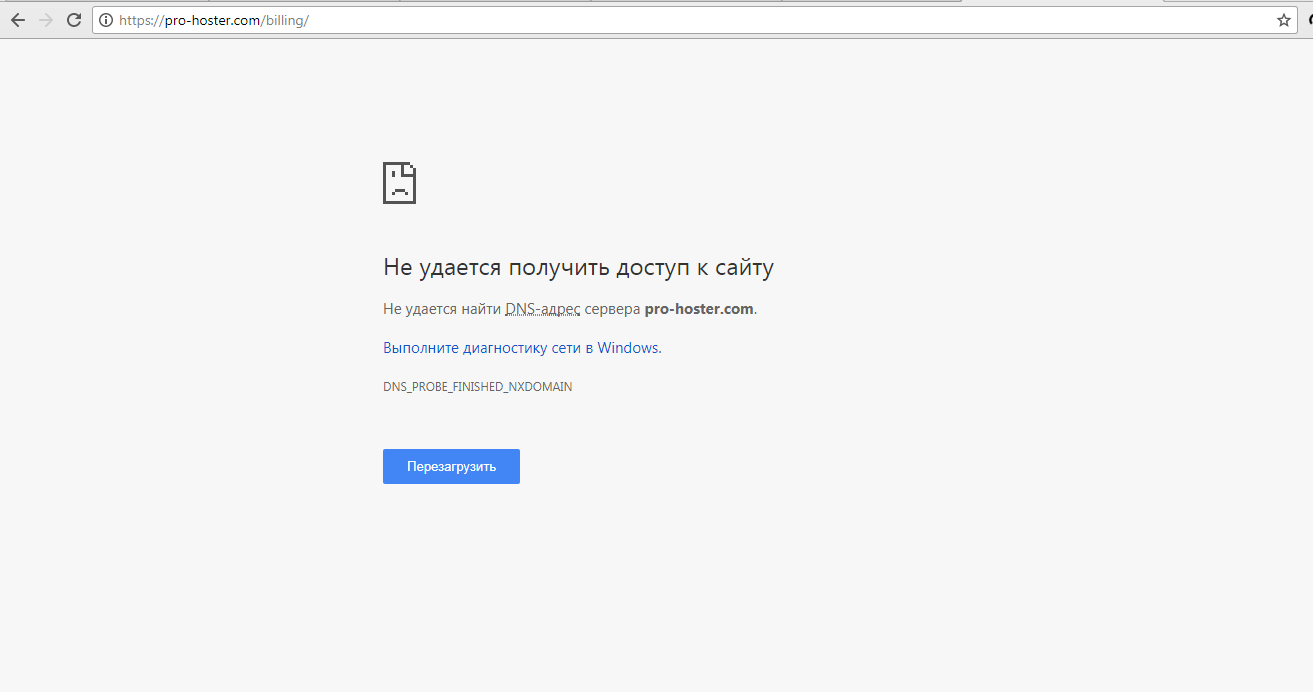
Task: Click the pro-hoster.com domain in address bar
Action: (x=213, y=20)
